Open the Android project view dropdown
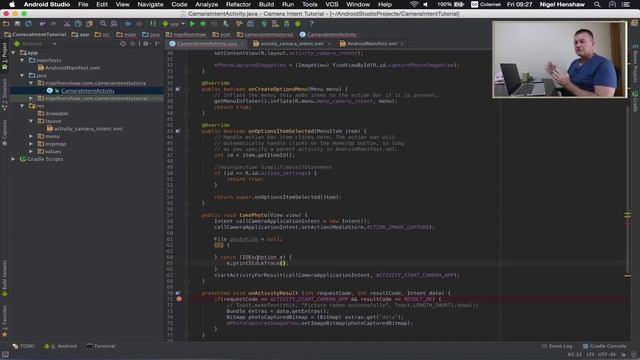 pyautogui.click(x=35, y=43)
